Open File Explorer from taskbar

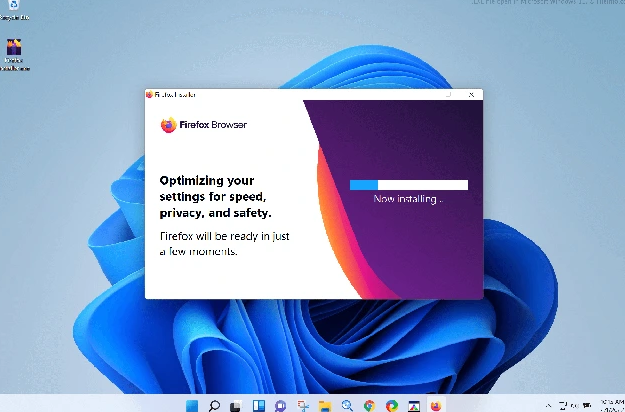tap(325, 405)
